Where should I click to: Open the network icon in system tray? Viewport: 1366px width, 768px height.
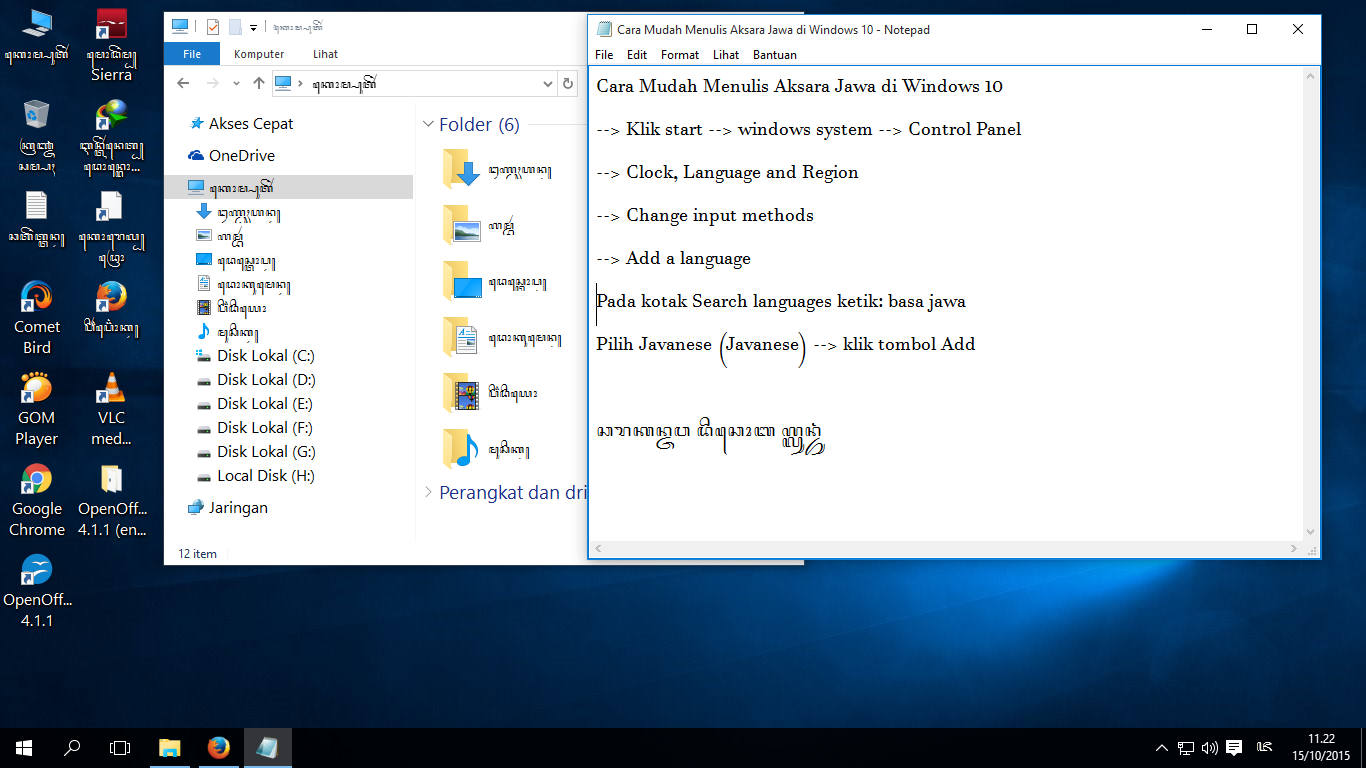(x=1186, y=747)
